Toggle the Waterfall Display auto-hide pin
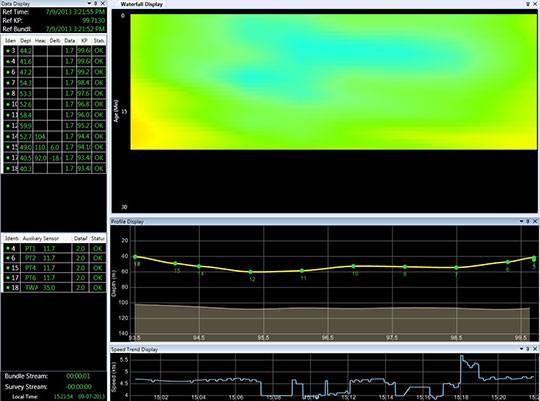This screenshot has height=401, width=540. click(528, 4)
